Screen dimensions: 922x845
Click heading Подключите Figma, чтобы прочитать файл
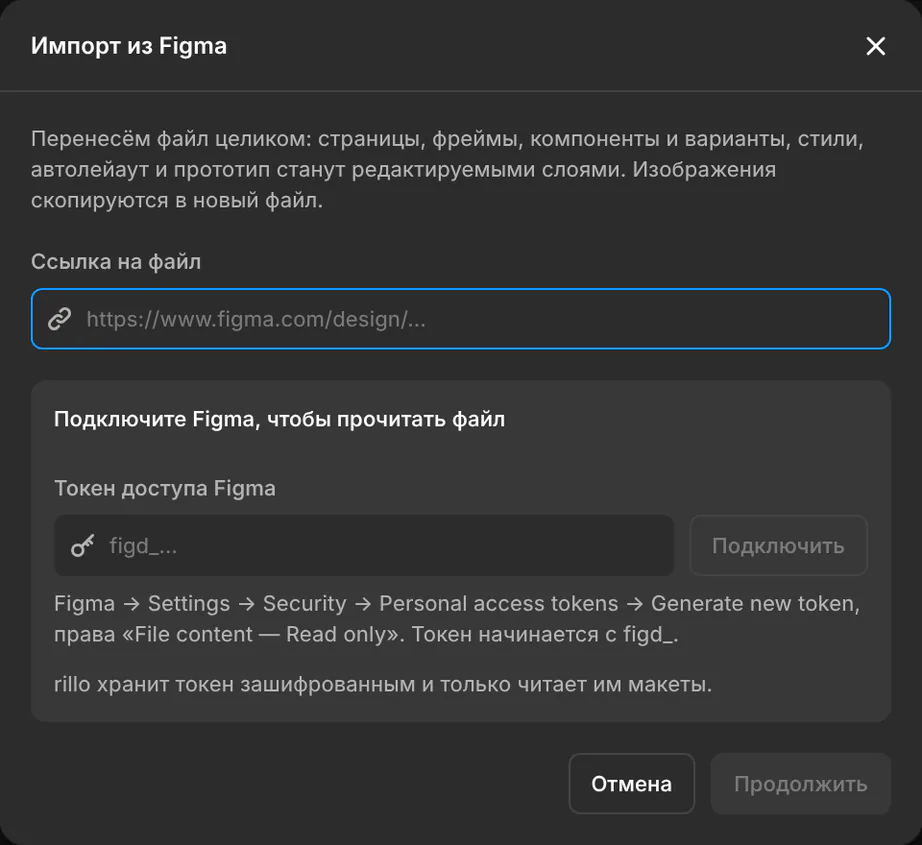point(279,419)
